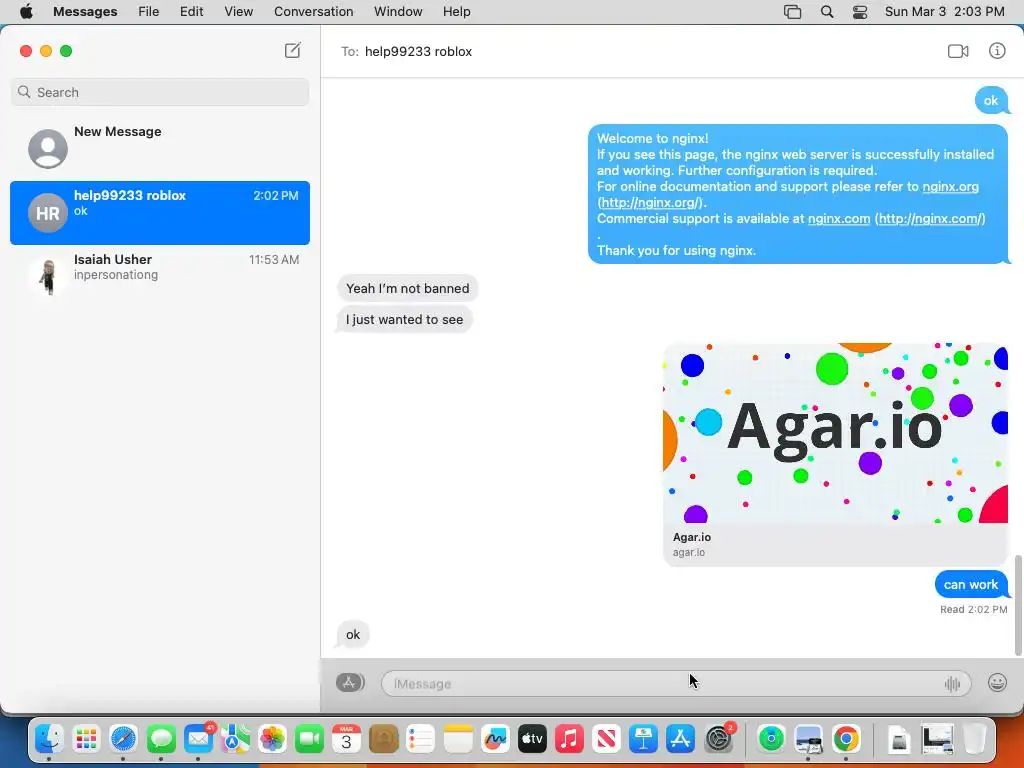Follow the http://nginx.com/ link
This screenshot has height=768, width=1024.
930,218
